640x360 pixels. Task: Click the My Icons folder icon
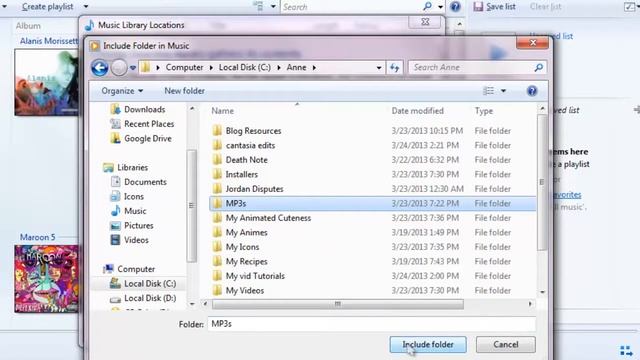217,247
